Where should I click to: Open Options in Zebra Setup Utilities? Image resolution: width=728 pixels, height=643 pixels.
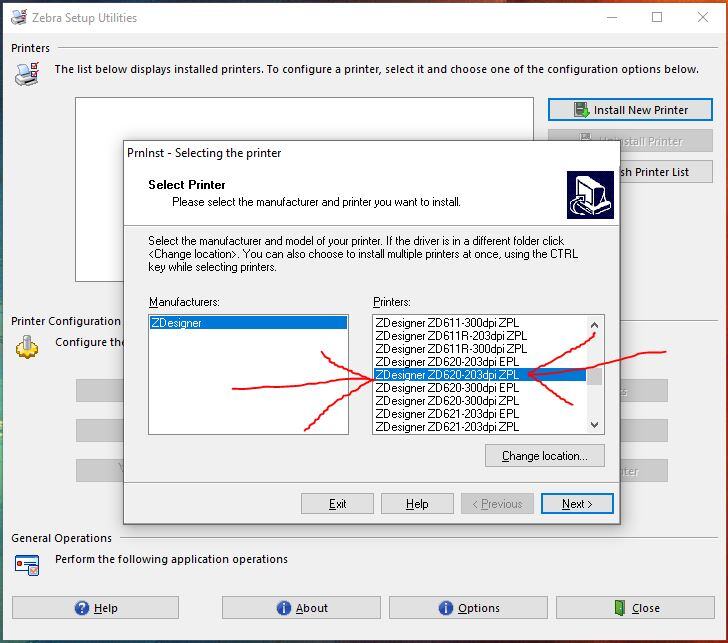coord(468,608)
